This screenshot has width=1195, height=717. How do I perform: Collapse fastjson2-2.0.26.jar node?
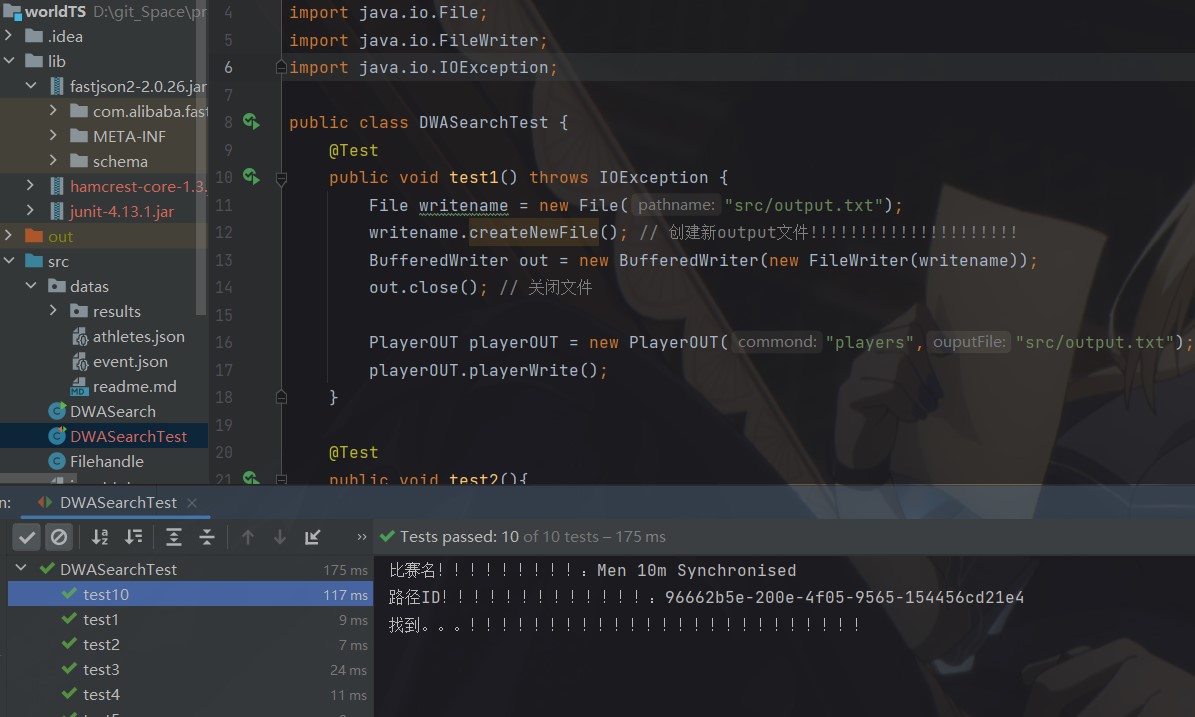pyautogui.click(x=30, y=85)
